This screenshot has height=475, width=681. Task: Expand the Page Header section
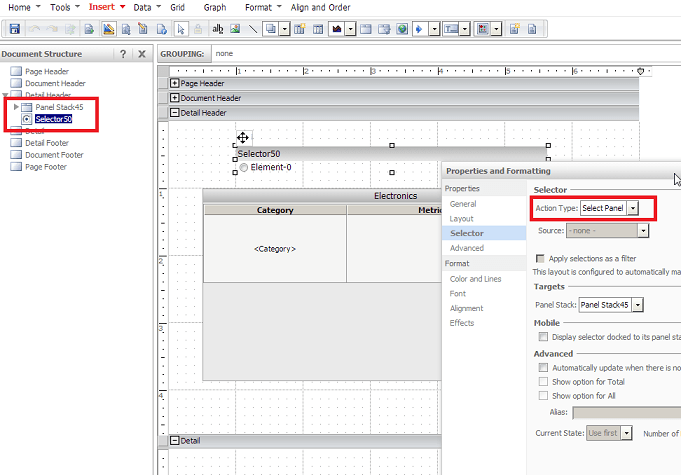click(175, 83)
